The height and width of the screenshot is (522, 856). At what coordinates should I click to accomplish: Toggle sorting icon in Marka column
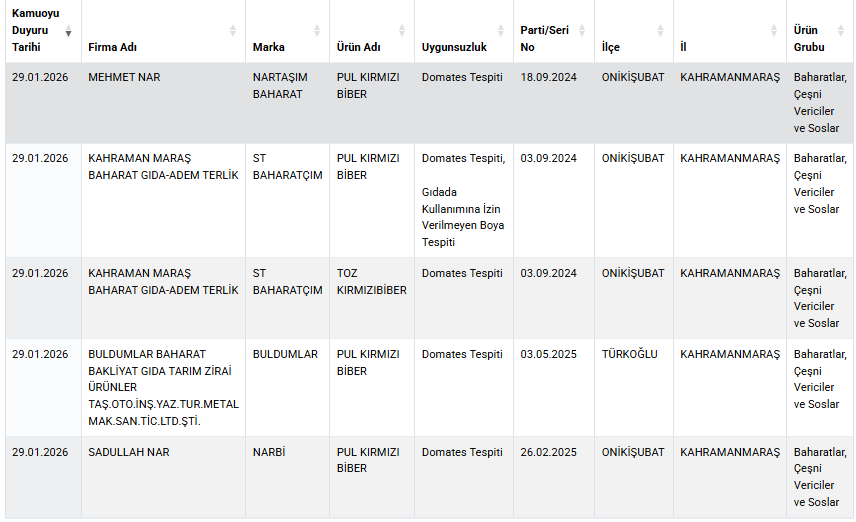pyautogui.click(x=317, y=31)
